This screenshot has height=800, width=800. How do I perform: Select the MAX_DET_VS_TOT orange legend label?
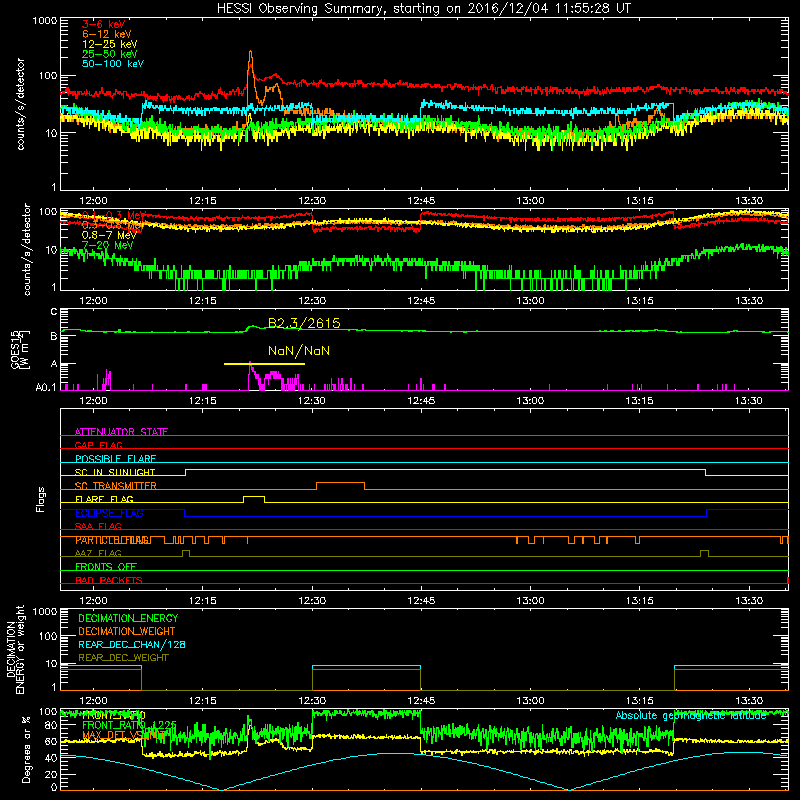click(x=124, y=736)
